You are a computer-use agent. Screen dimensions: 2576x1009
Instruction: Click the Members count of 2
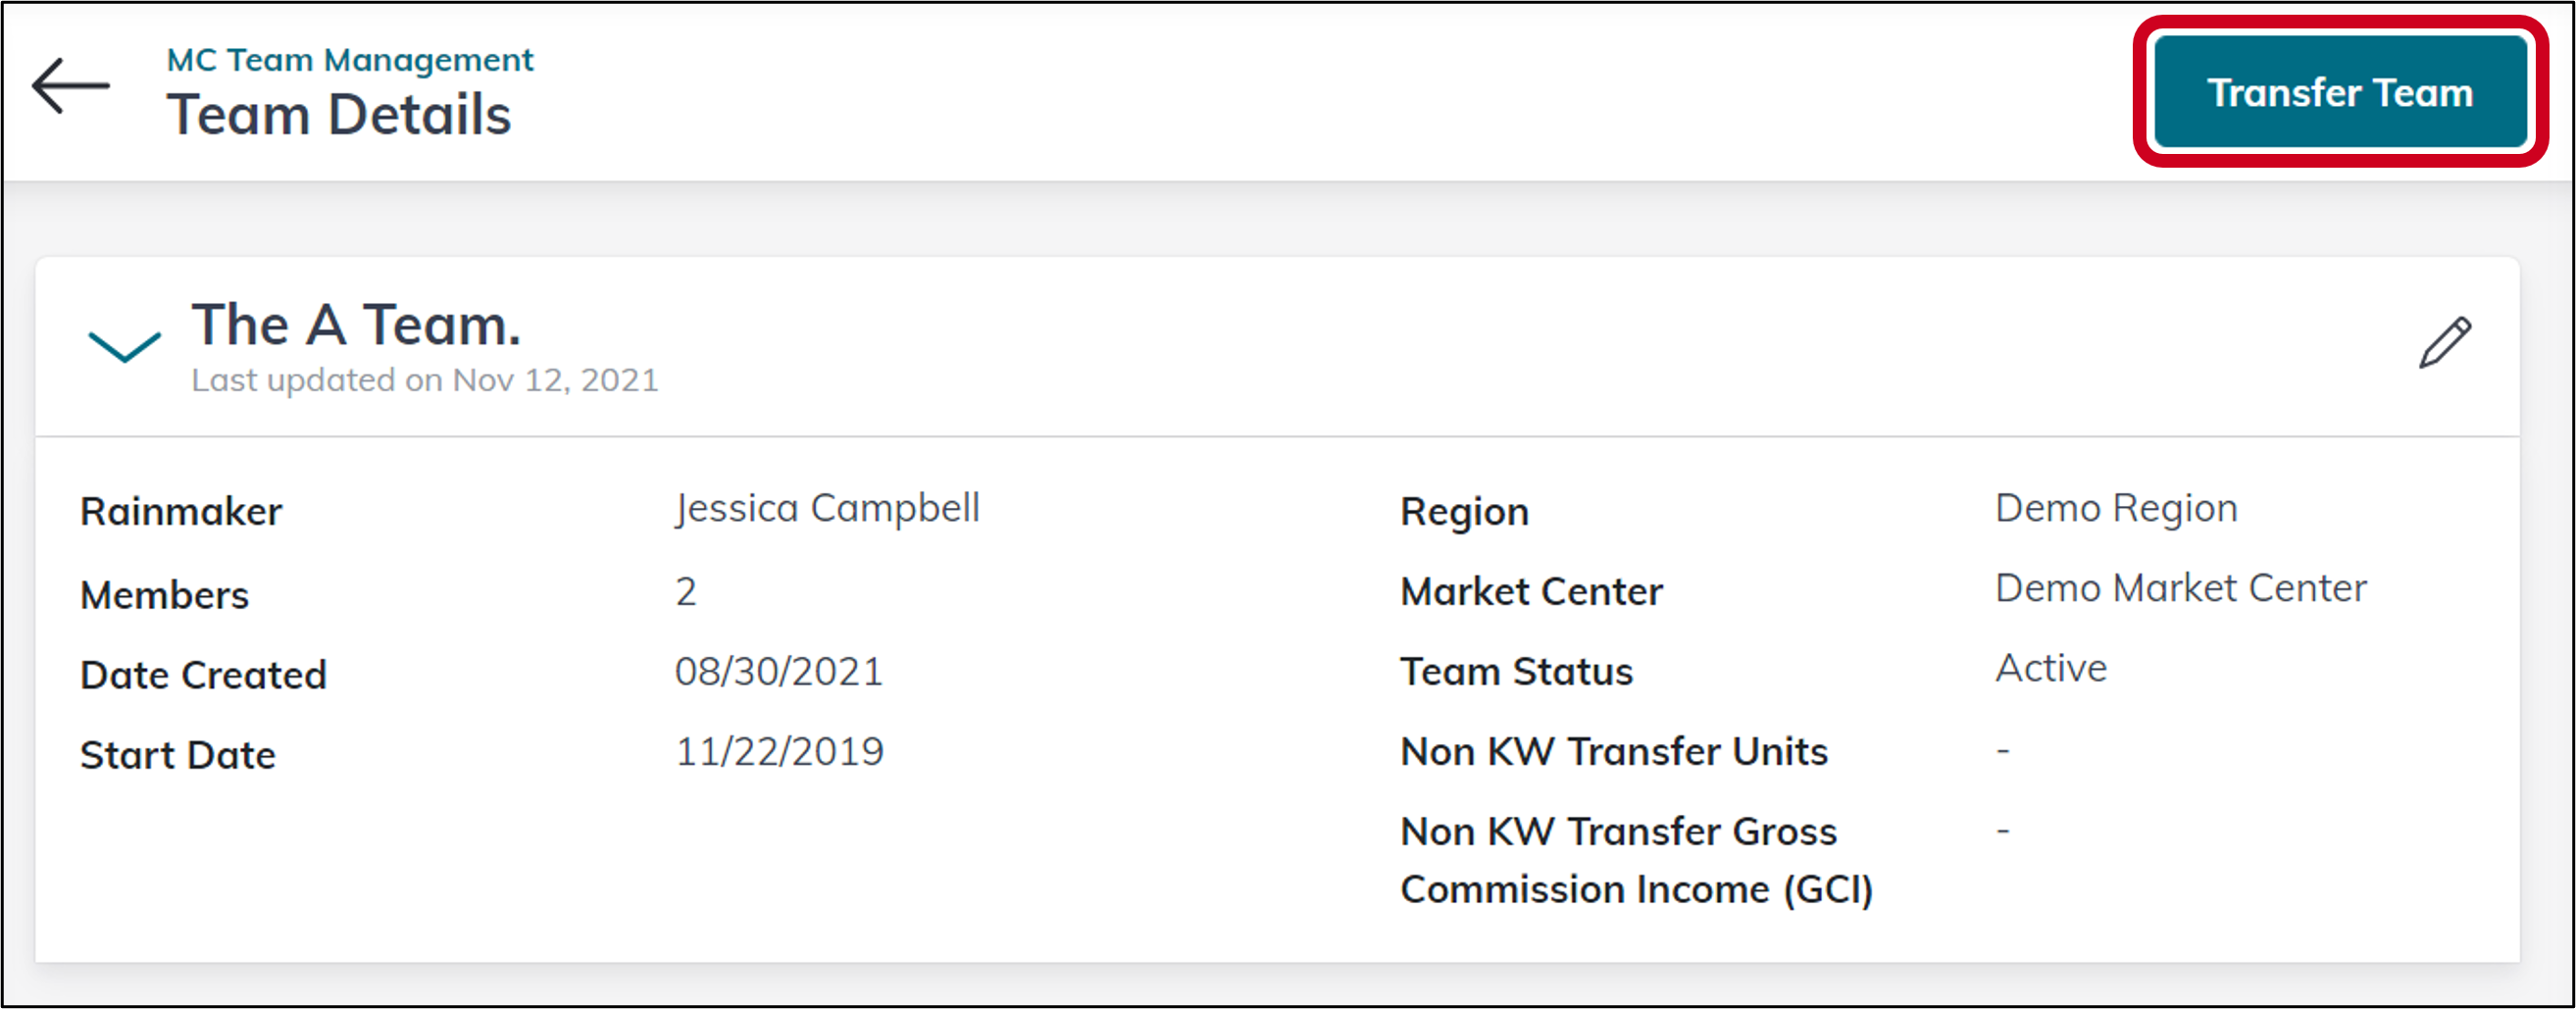tap(686, 591)
